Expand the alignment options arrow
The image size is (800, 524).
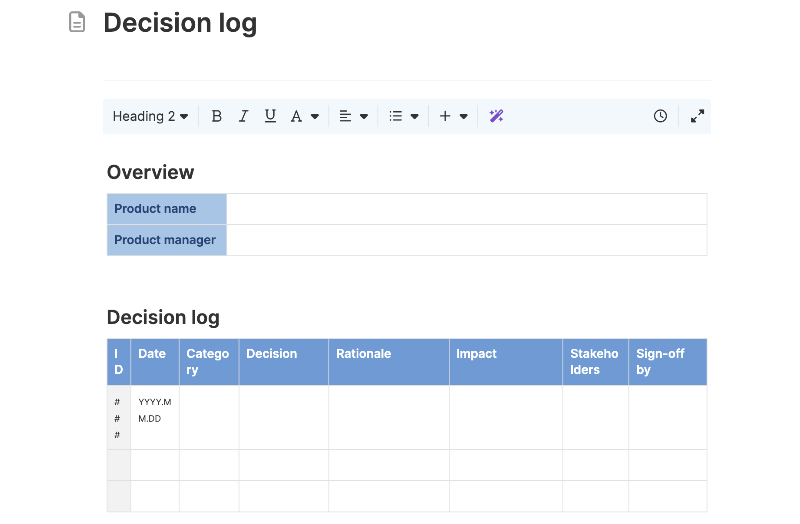point(364,116)
